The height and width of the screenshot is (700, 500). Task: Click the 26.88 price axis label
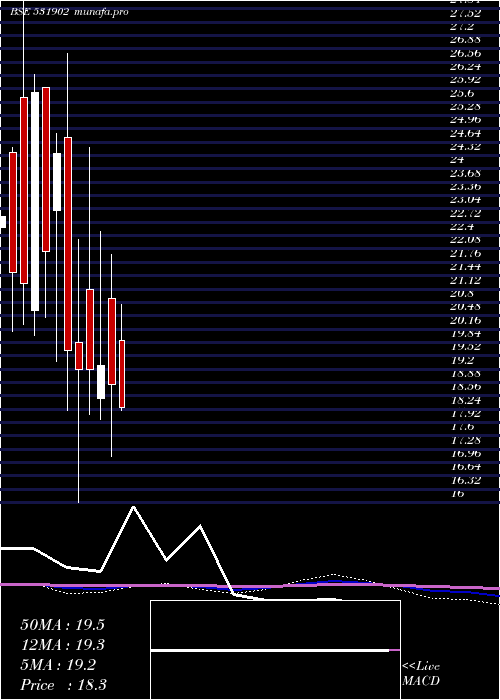(x=466, y=40)
